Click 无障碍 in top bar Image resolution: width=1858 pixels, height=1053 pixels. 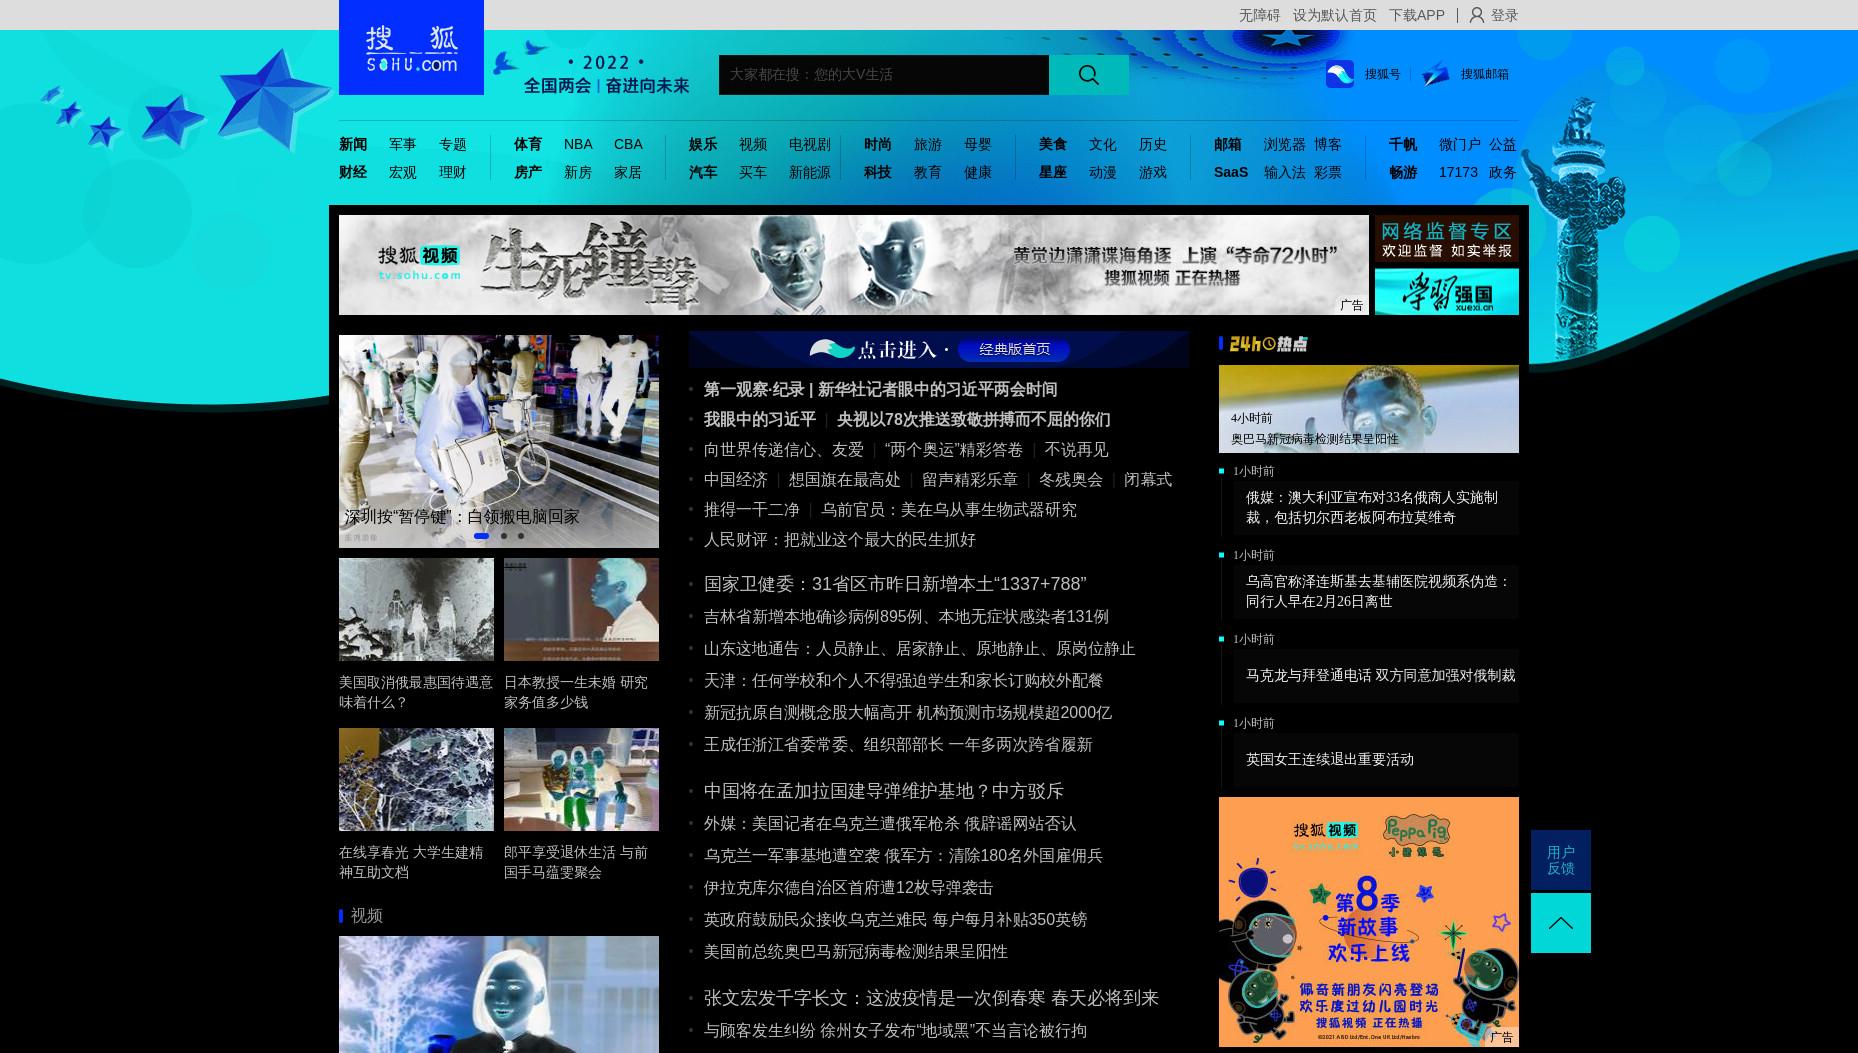point(1259,15)
